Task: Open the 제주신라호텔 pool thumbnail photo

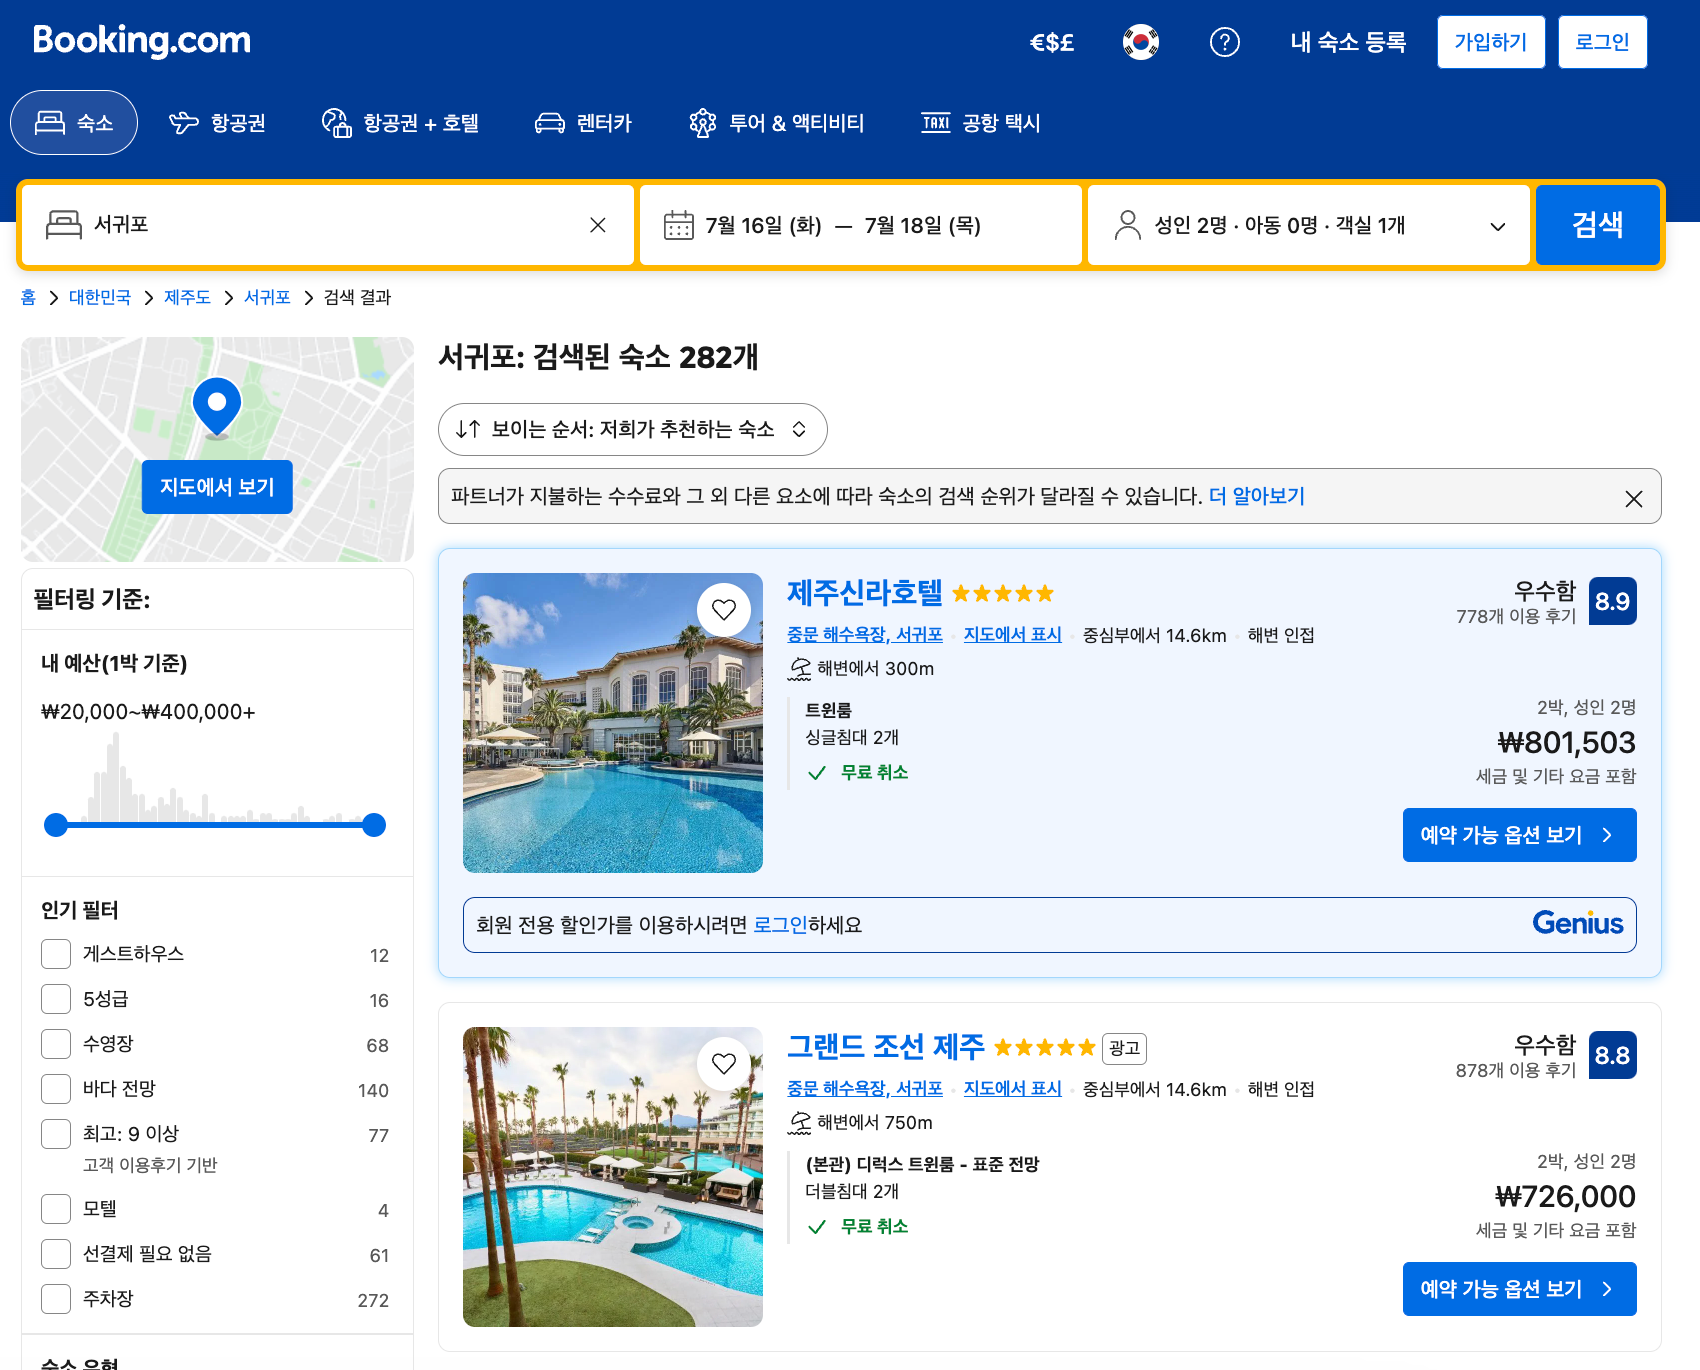Action: click(613, 723)
